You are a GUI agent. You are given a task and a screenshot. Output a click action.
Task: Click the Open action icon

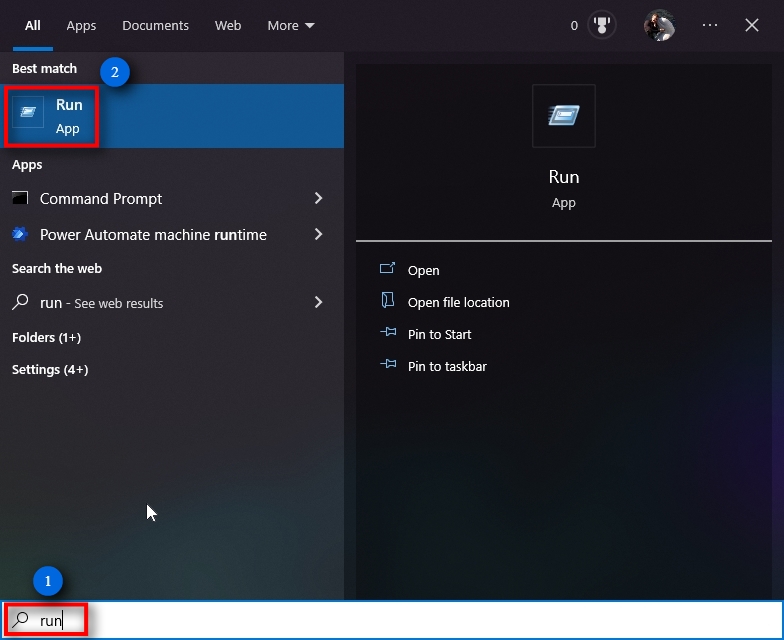pyautogui.click(x=388, y=268)
